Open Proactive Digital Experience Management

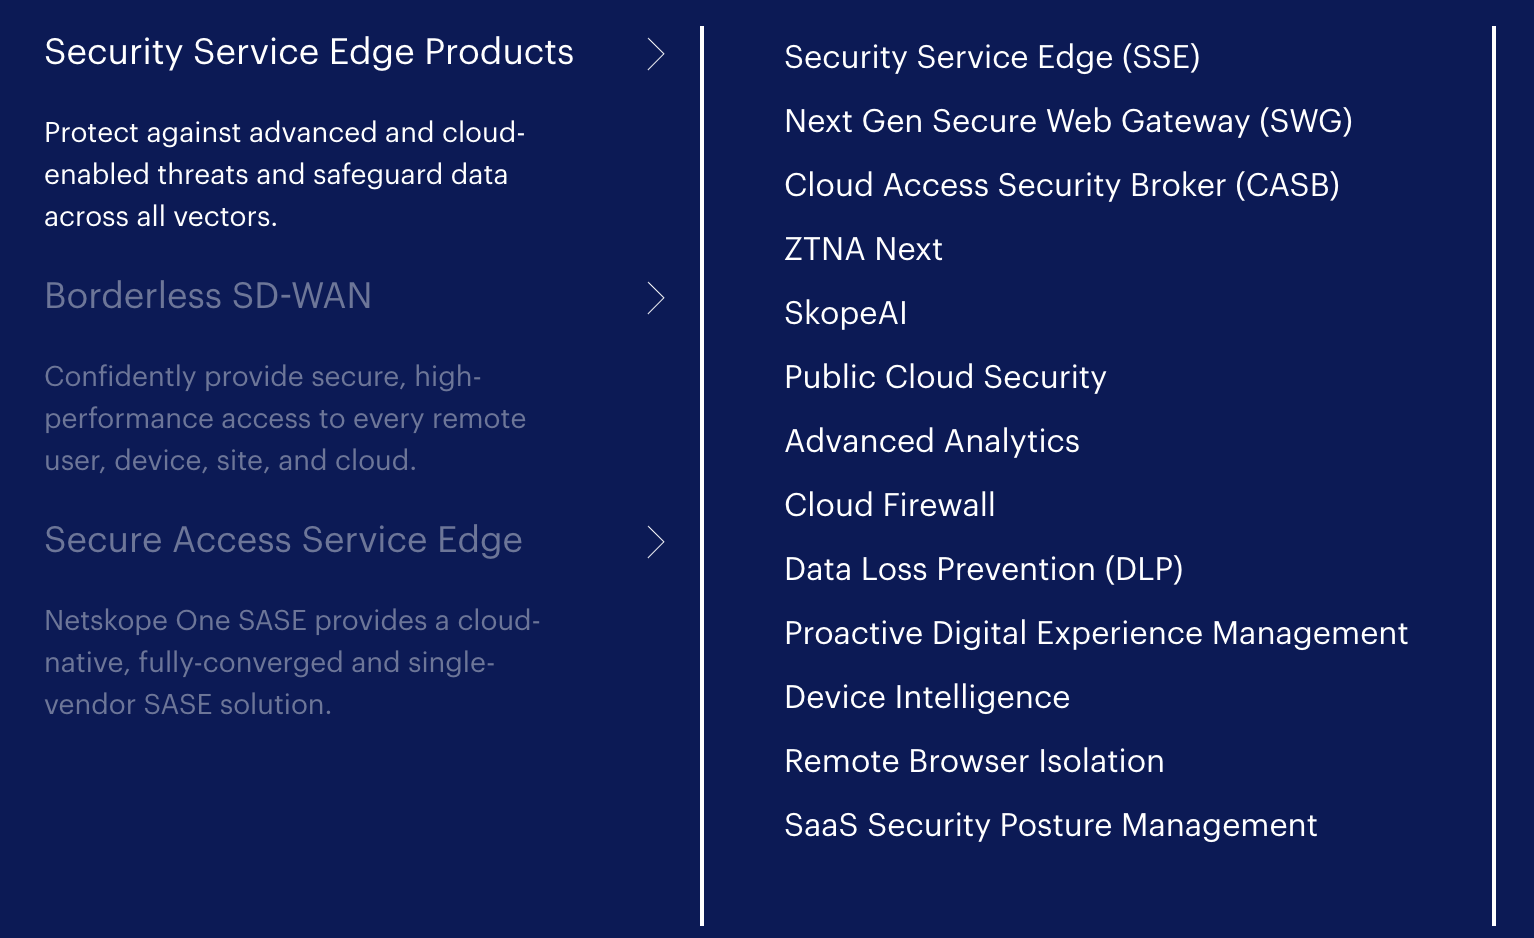(x=1097, y=633)
